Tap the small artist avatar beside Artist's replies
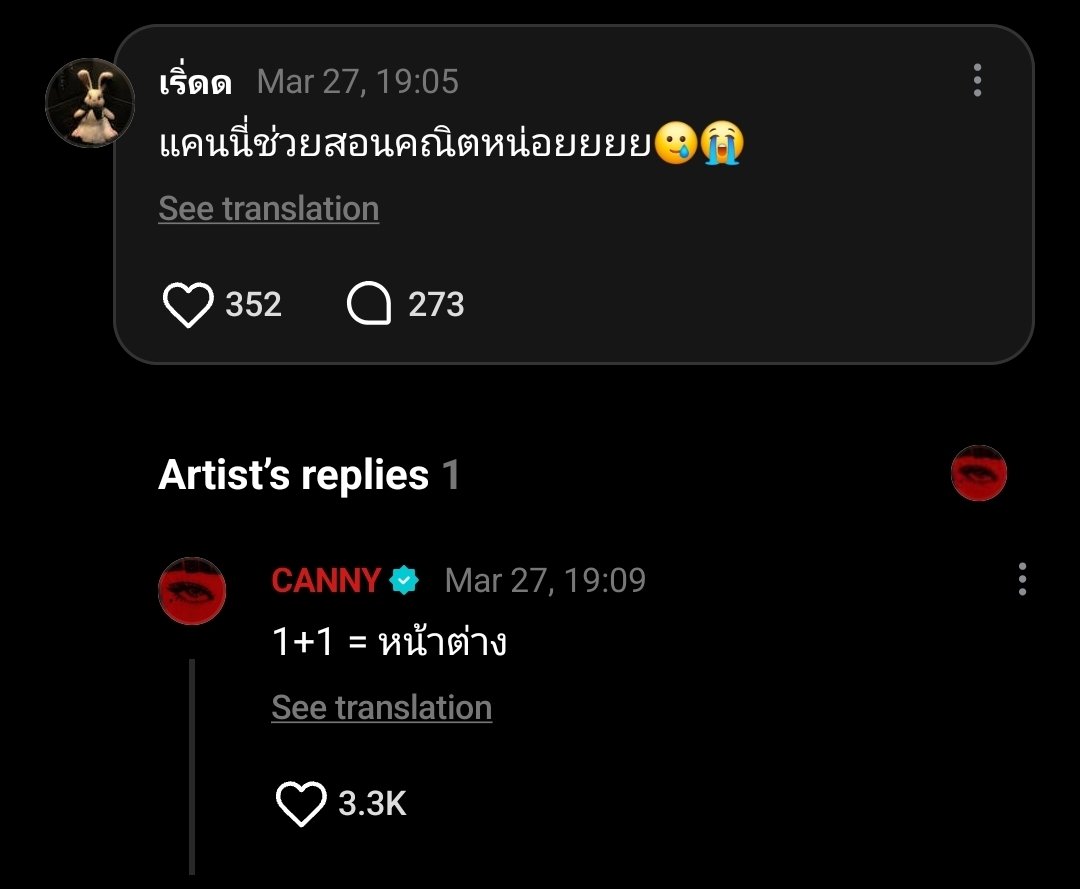 click(x=978, y=473)
